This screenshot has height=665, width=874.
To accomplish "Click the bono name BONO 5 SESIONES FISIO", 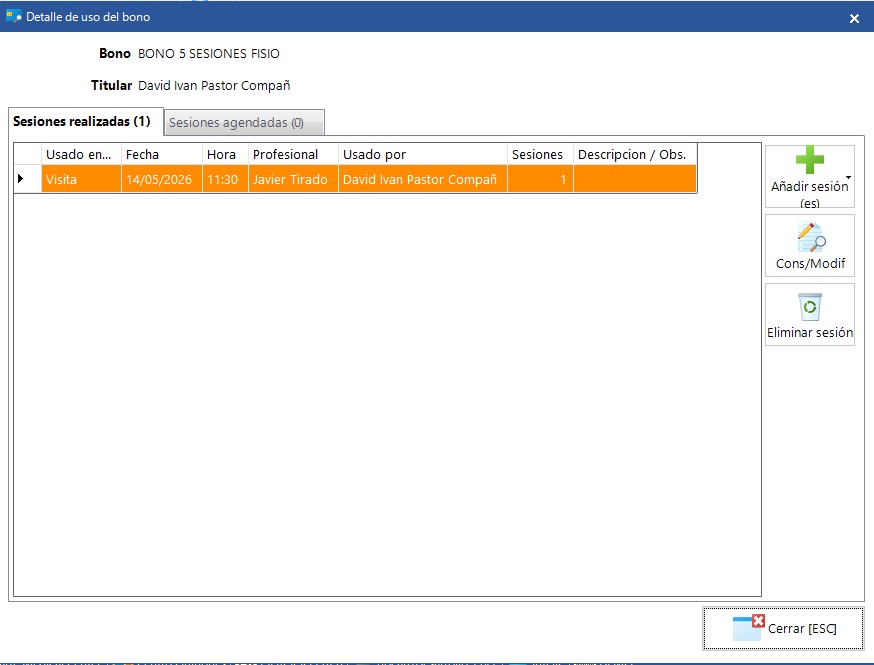I will click(209, 54).
